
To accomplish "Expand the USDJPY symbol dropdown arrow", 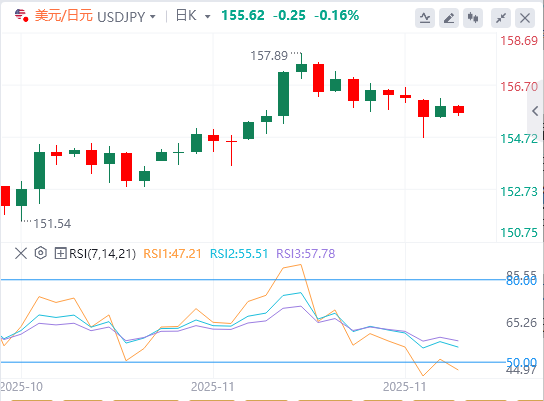I will point(153,16).
